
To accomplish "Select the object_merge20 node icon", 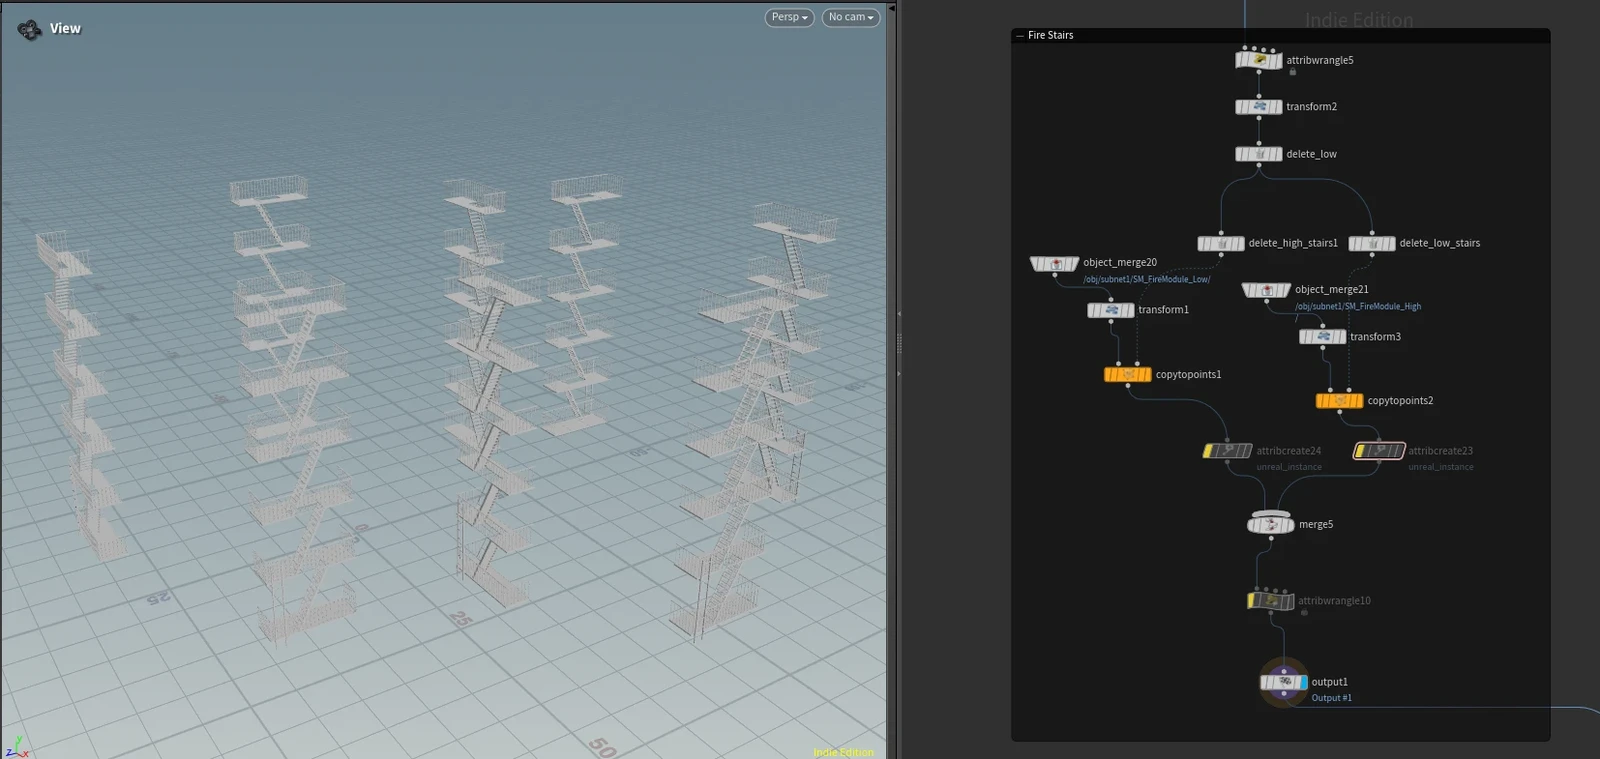I will click(1055, 263).
